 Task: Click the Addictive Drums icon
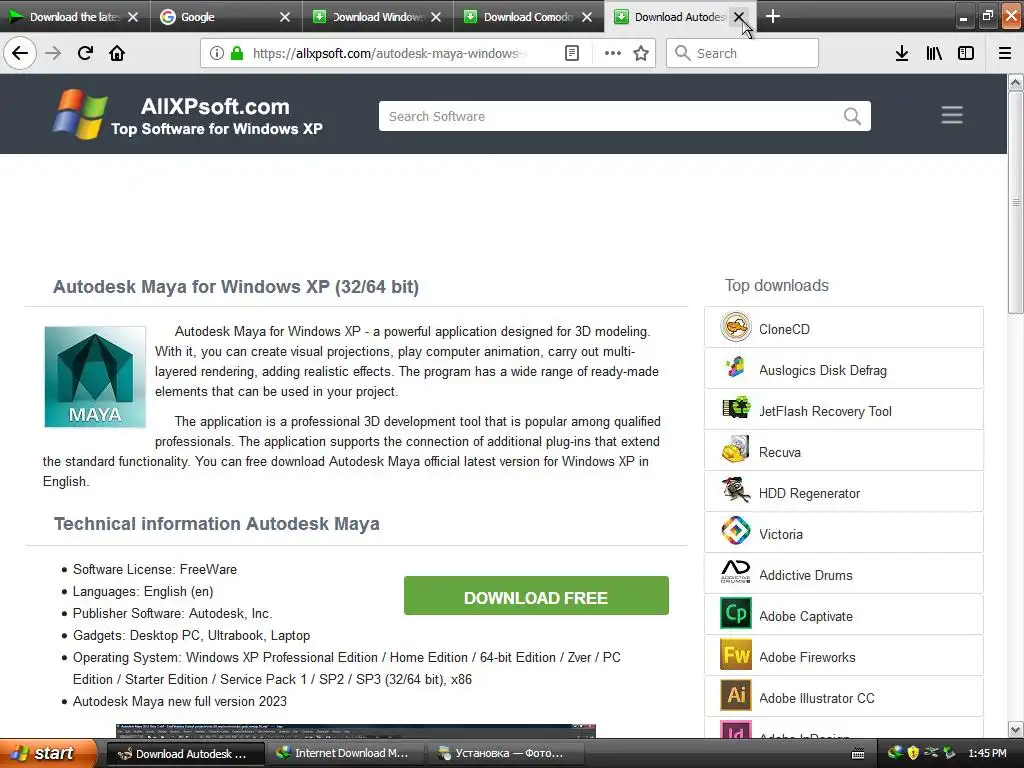pos(735,573)
